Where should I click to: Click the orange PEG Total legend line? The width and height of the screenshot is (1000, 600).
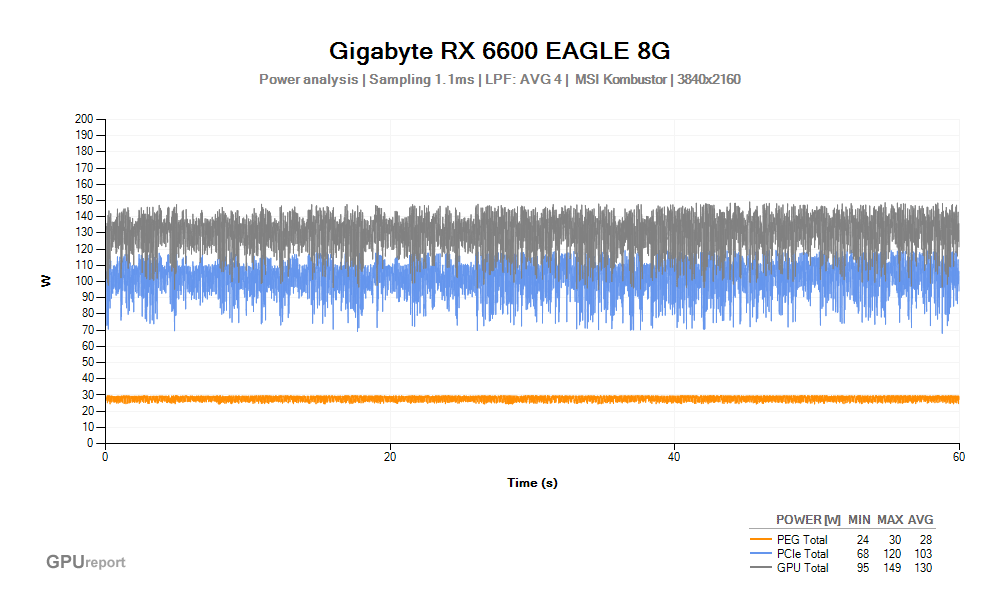click(761, 539)
